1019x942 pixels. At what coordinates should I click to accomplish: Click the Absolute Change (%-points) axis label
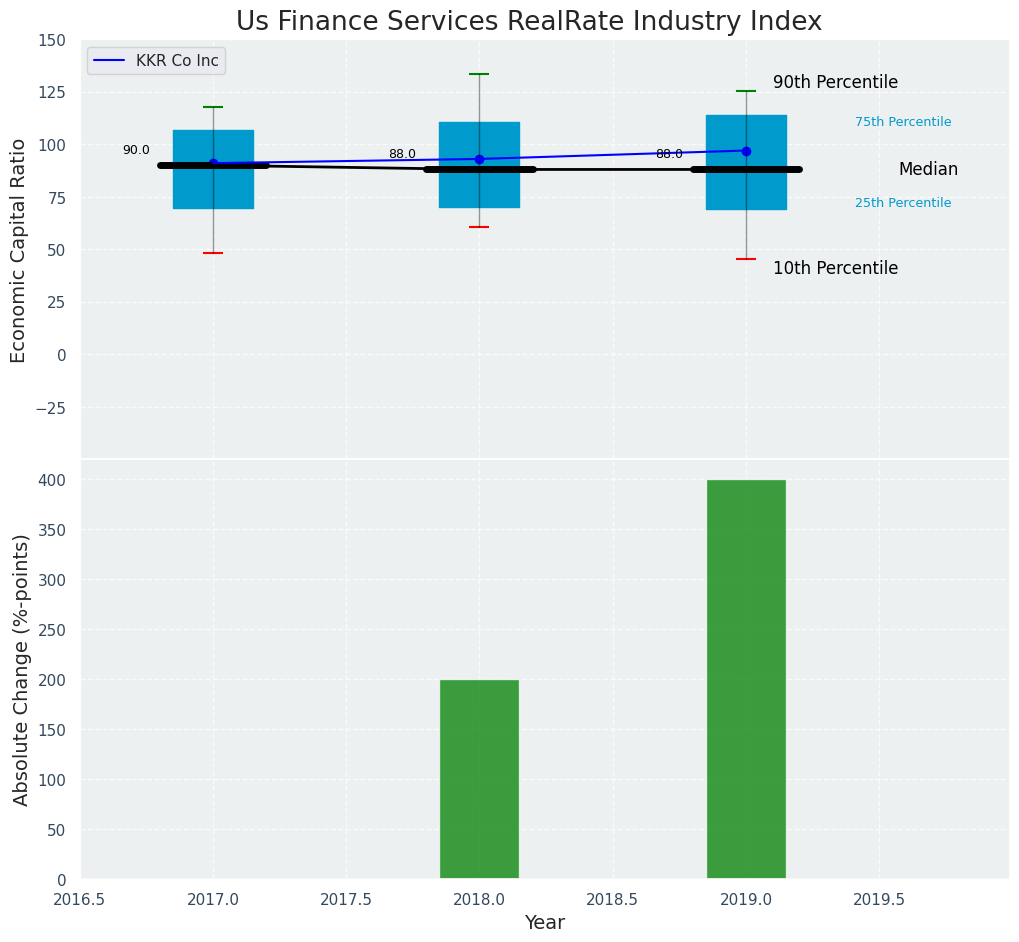pos(21,669)
